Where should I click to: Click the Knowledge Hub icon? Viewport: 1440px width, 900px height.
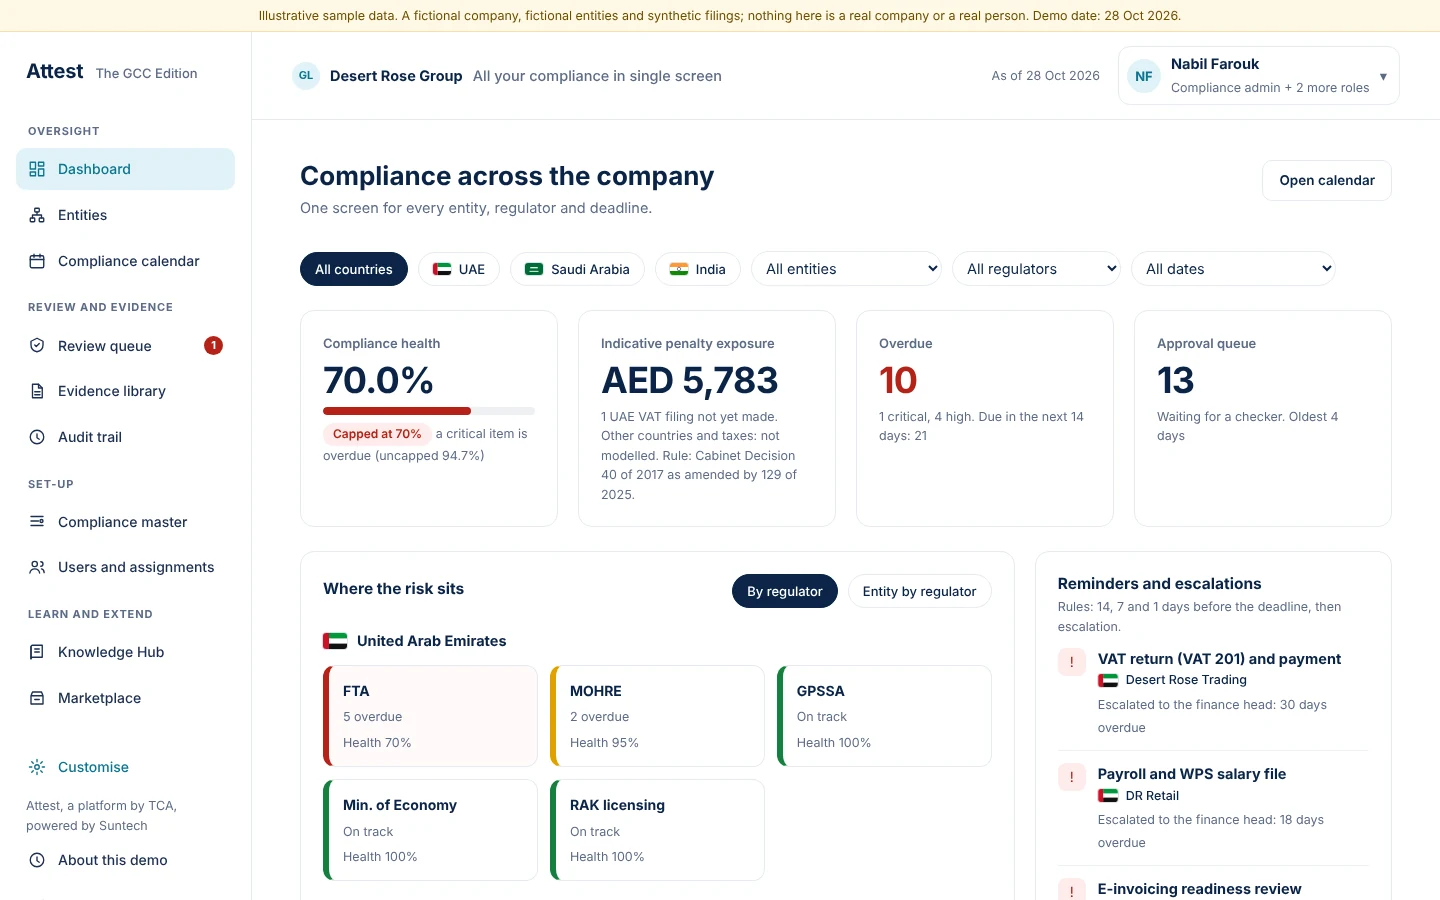point(37,652)
